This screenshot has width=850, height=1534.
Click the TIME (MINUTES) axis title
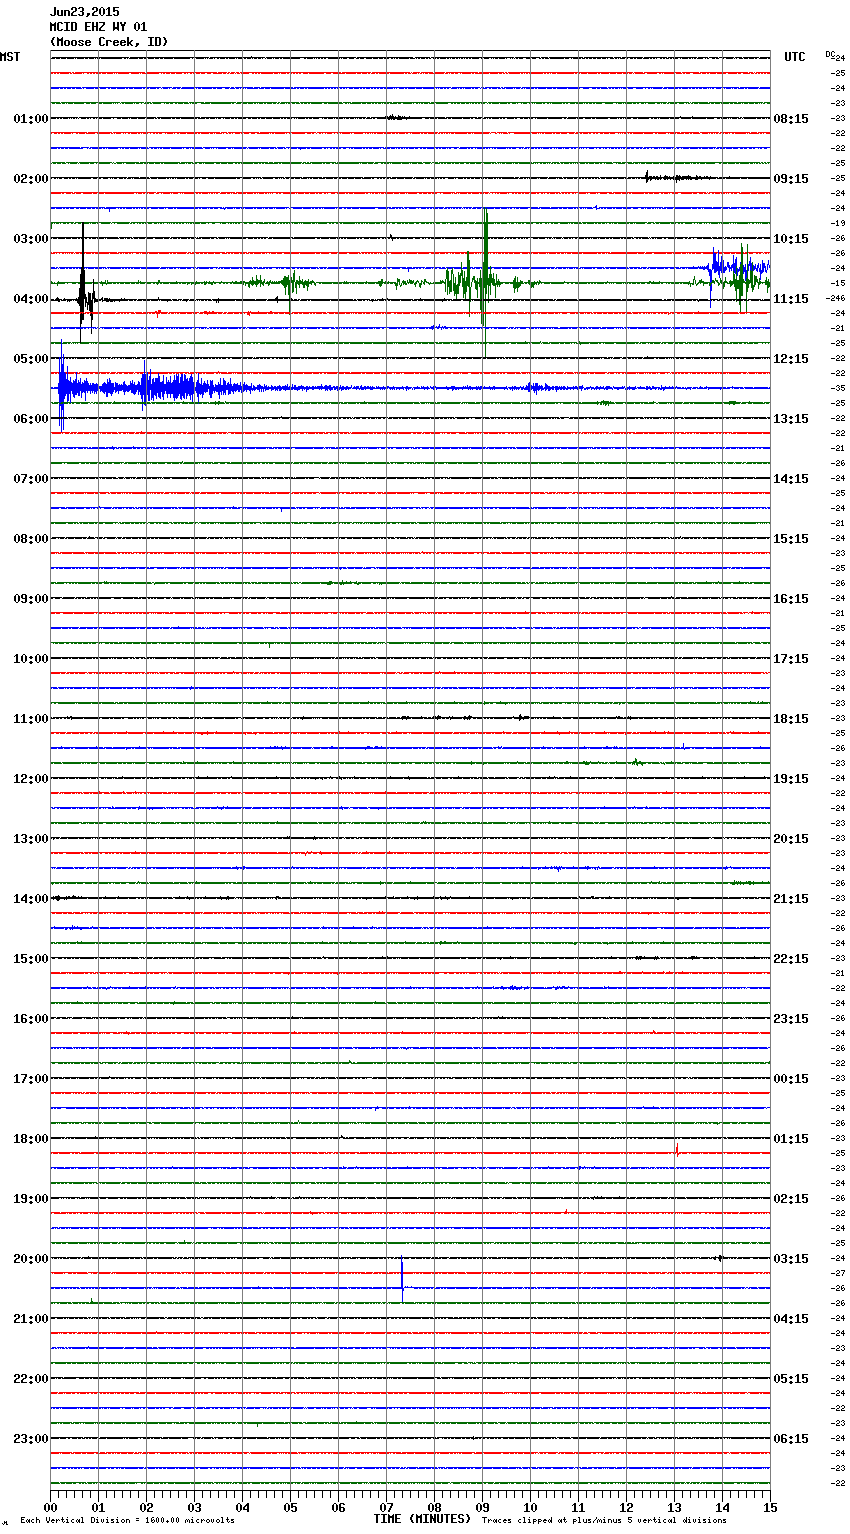422,1519
